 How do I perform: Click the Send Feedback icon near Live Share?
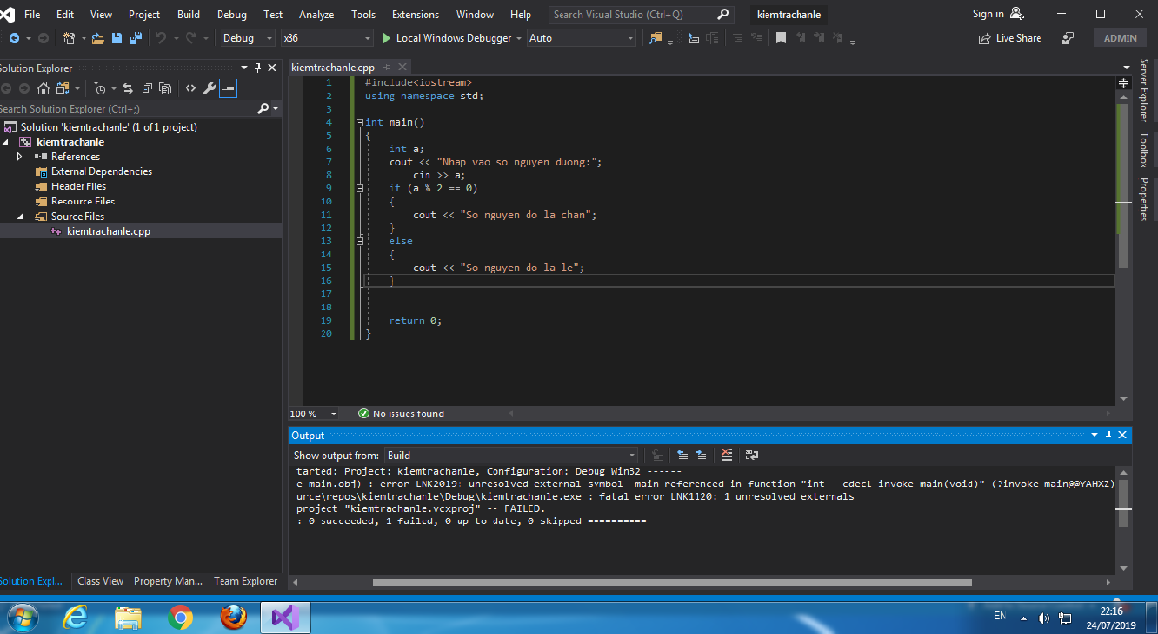1068,38
